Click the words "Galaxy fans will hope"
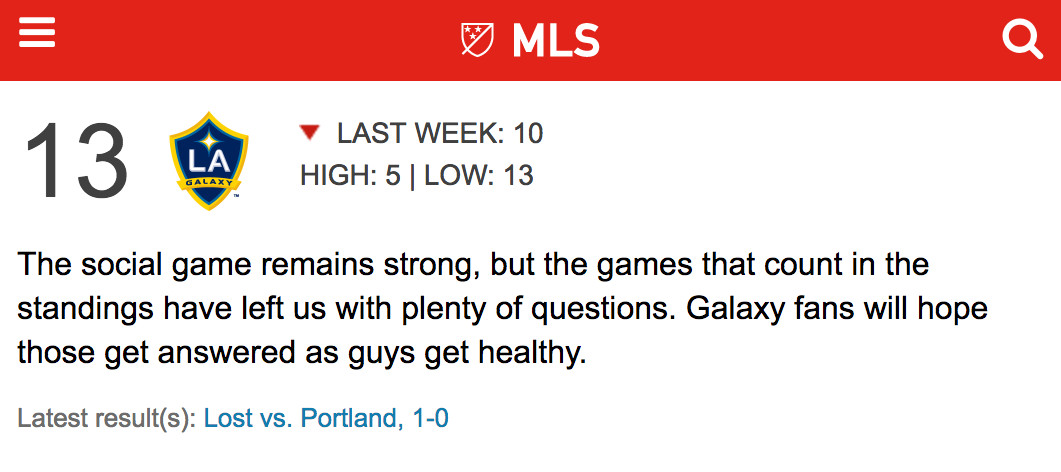This screenshot has width=1061, height=472. click(x=837, y=309)
